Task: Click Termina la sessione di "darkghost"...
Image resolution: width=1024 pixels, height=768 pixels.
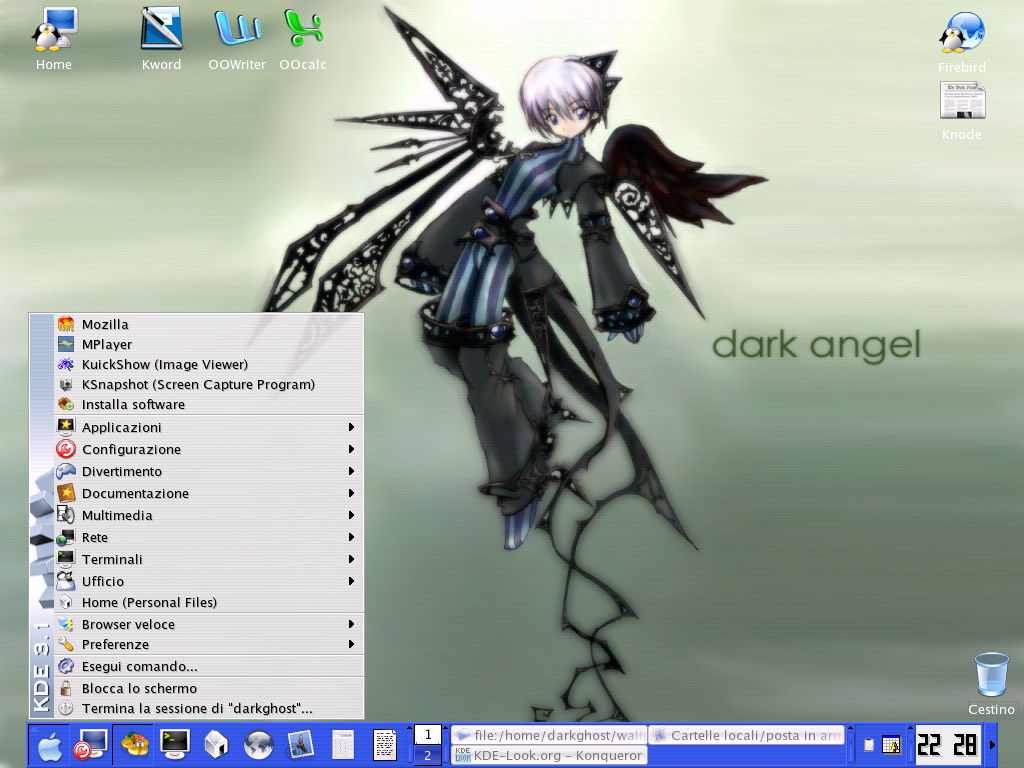Action: tap(209, 709)
